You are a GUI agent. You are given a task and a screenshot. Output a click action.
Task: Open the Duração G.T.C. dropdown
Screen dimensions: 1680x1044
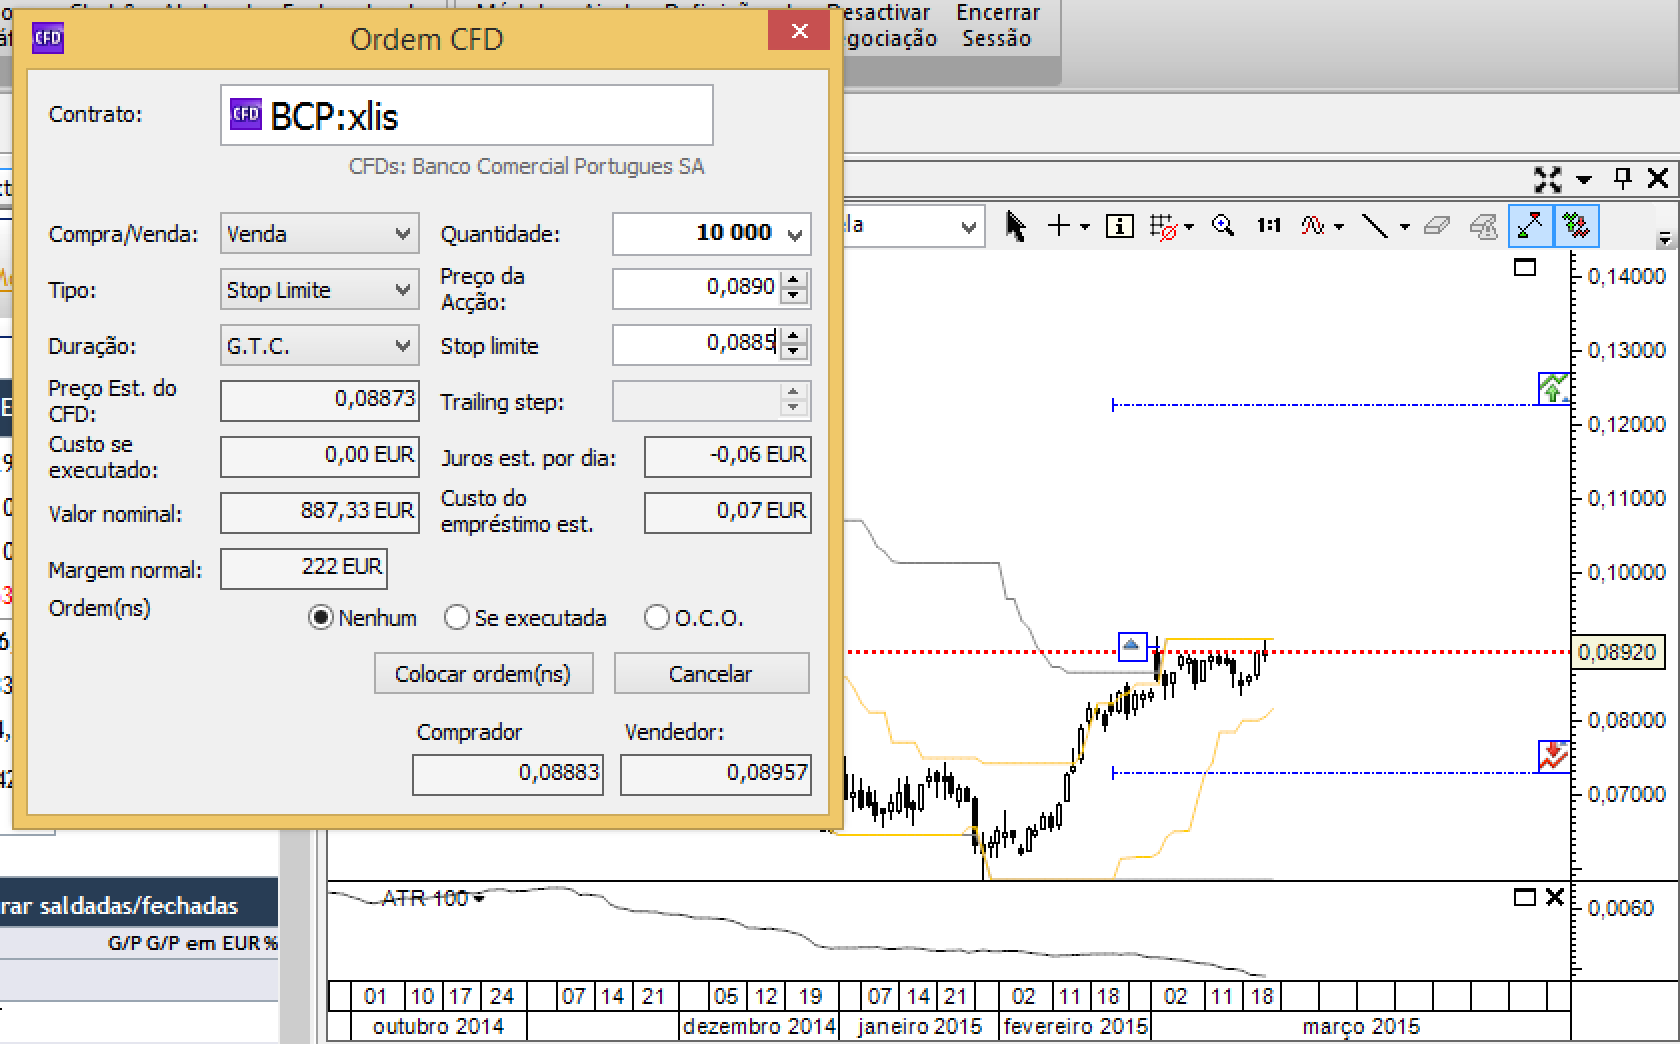(x=319, y=346)
